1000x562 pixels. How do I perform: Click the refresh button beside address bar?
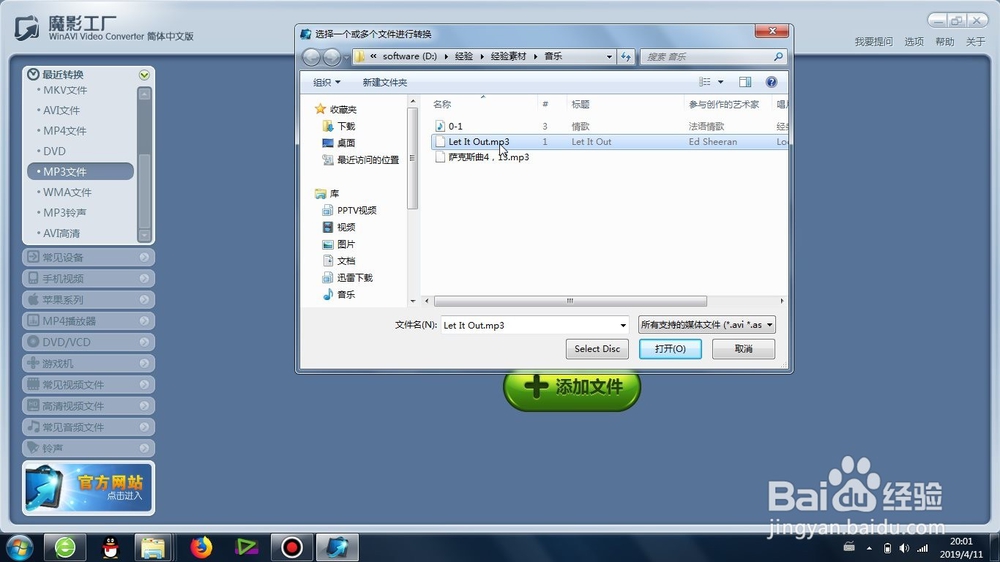626,57
